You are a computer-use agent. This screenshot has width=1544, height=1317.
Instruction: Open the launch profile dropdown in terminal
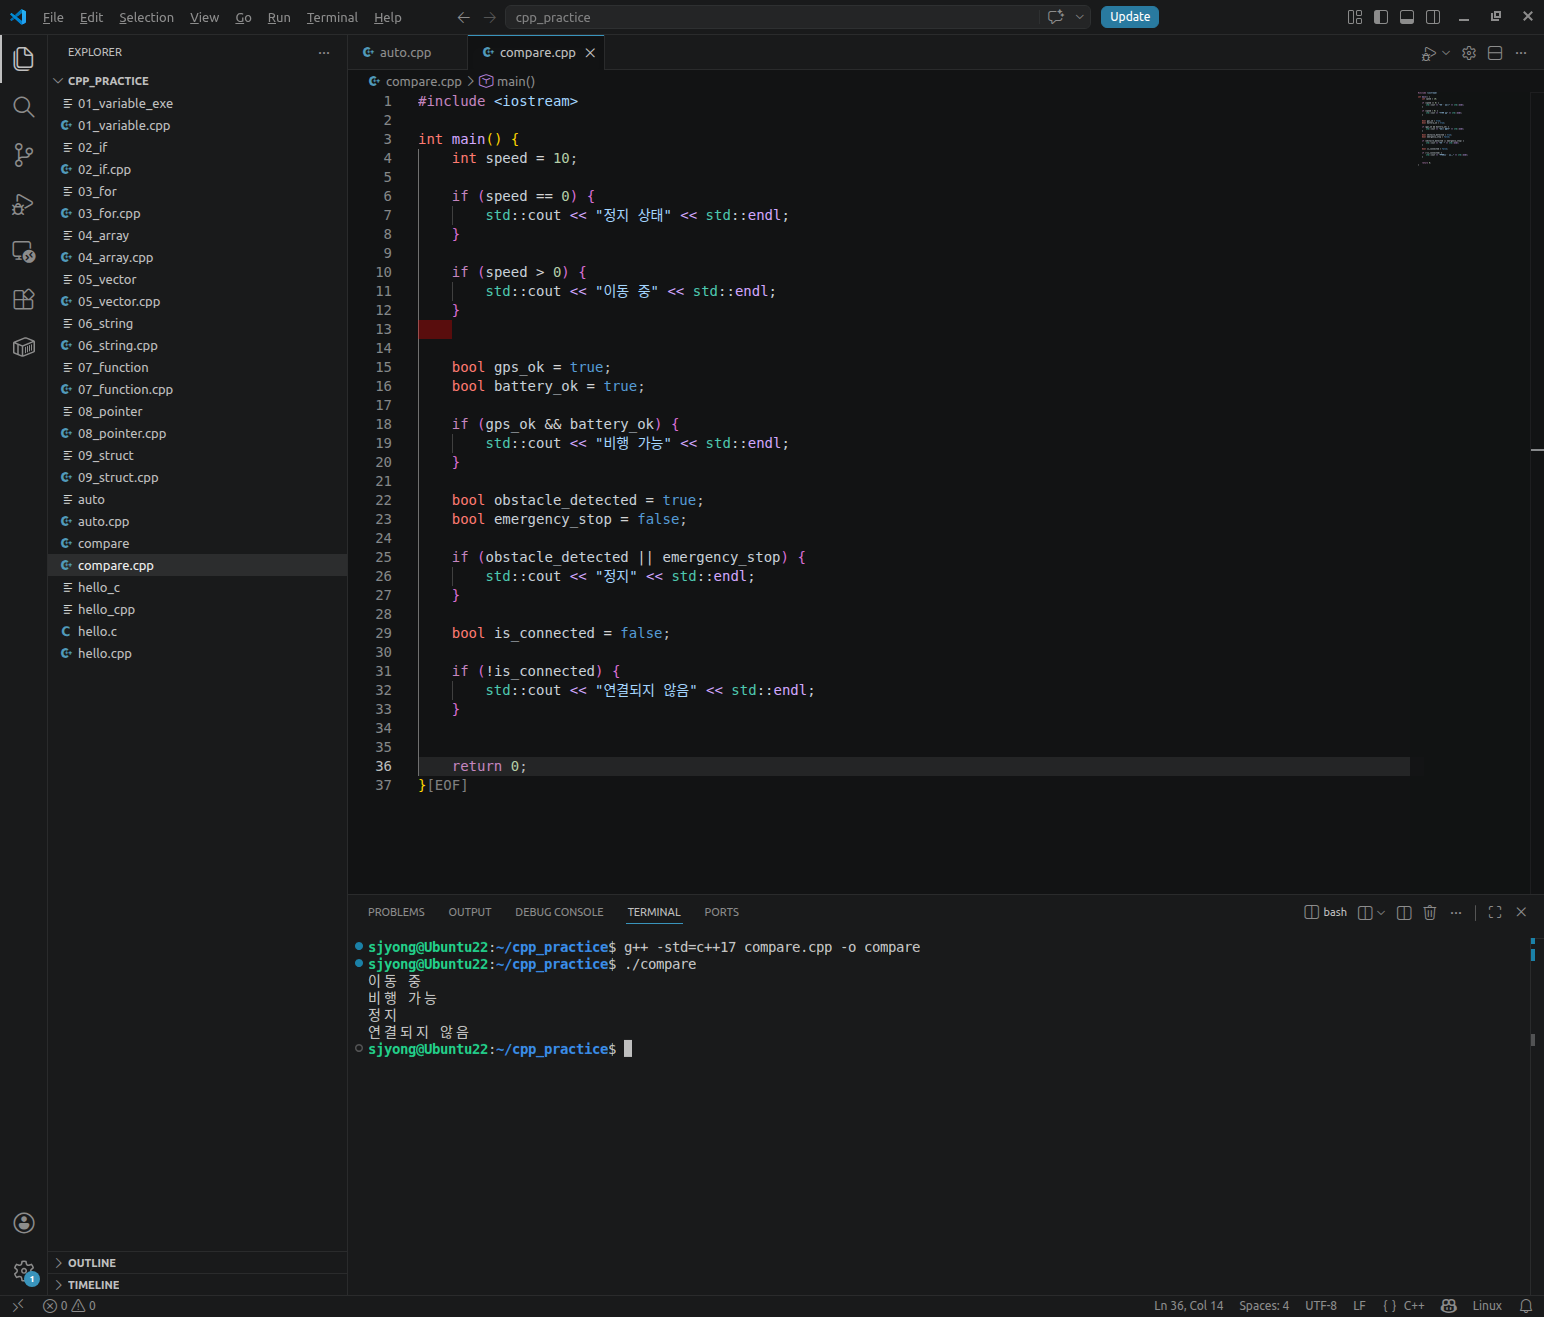1381,912
